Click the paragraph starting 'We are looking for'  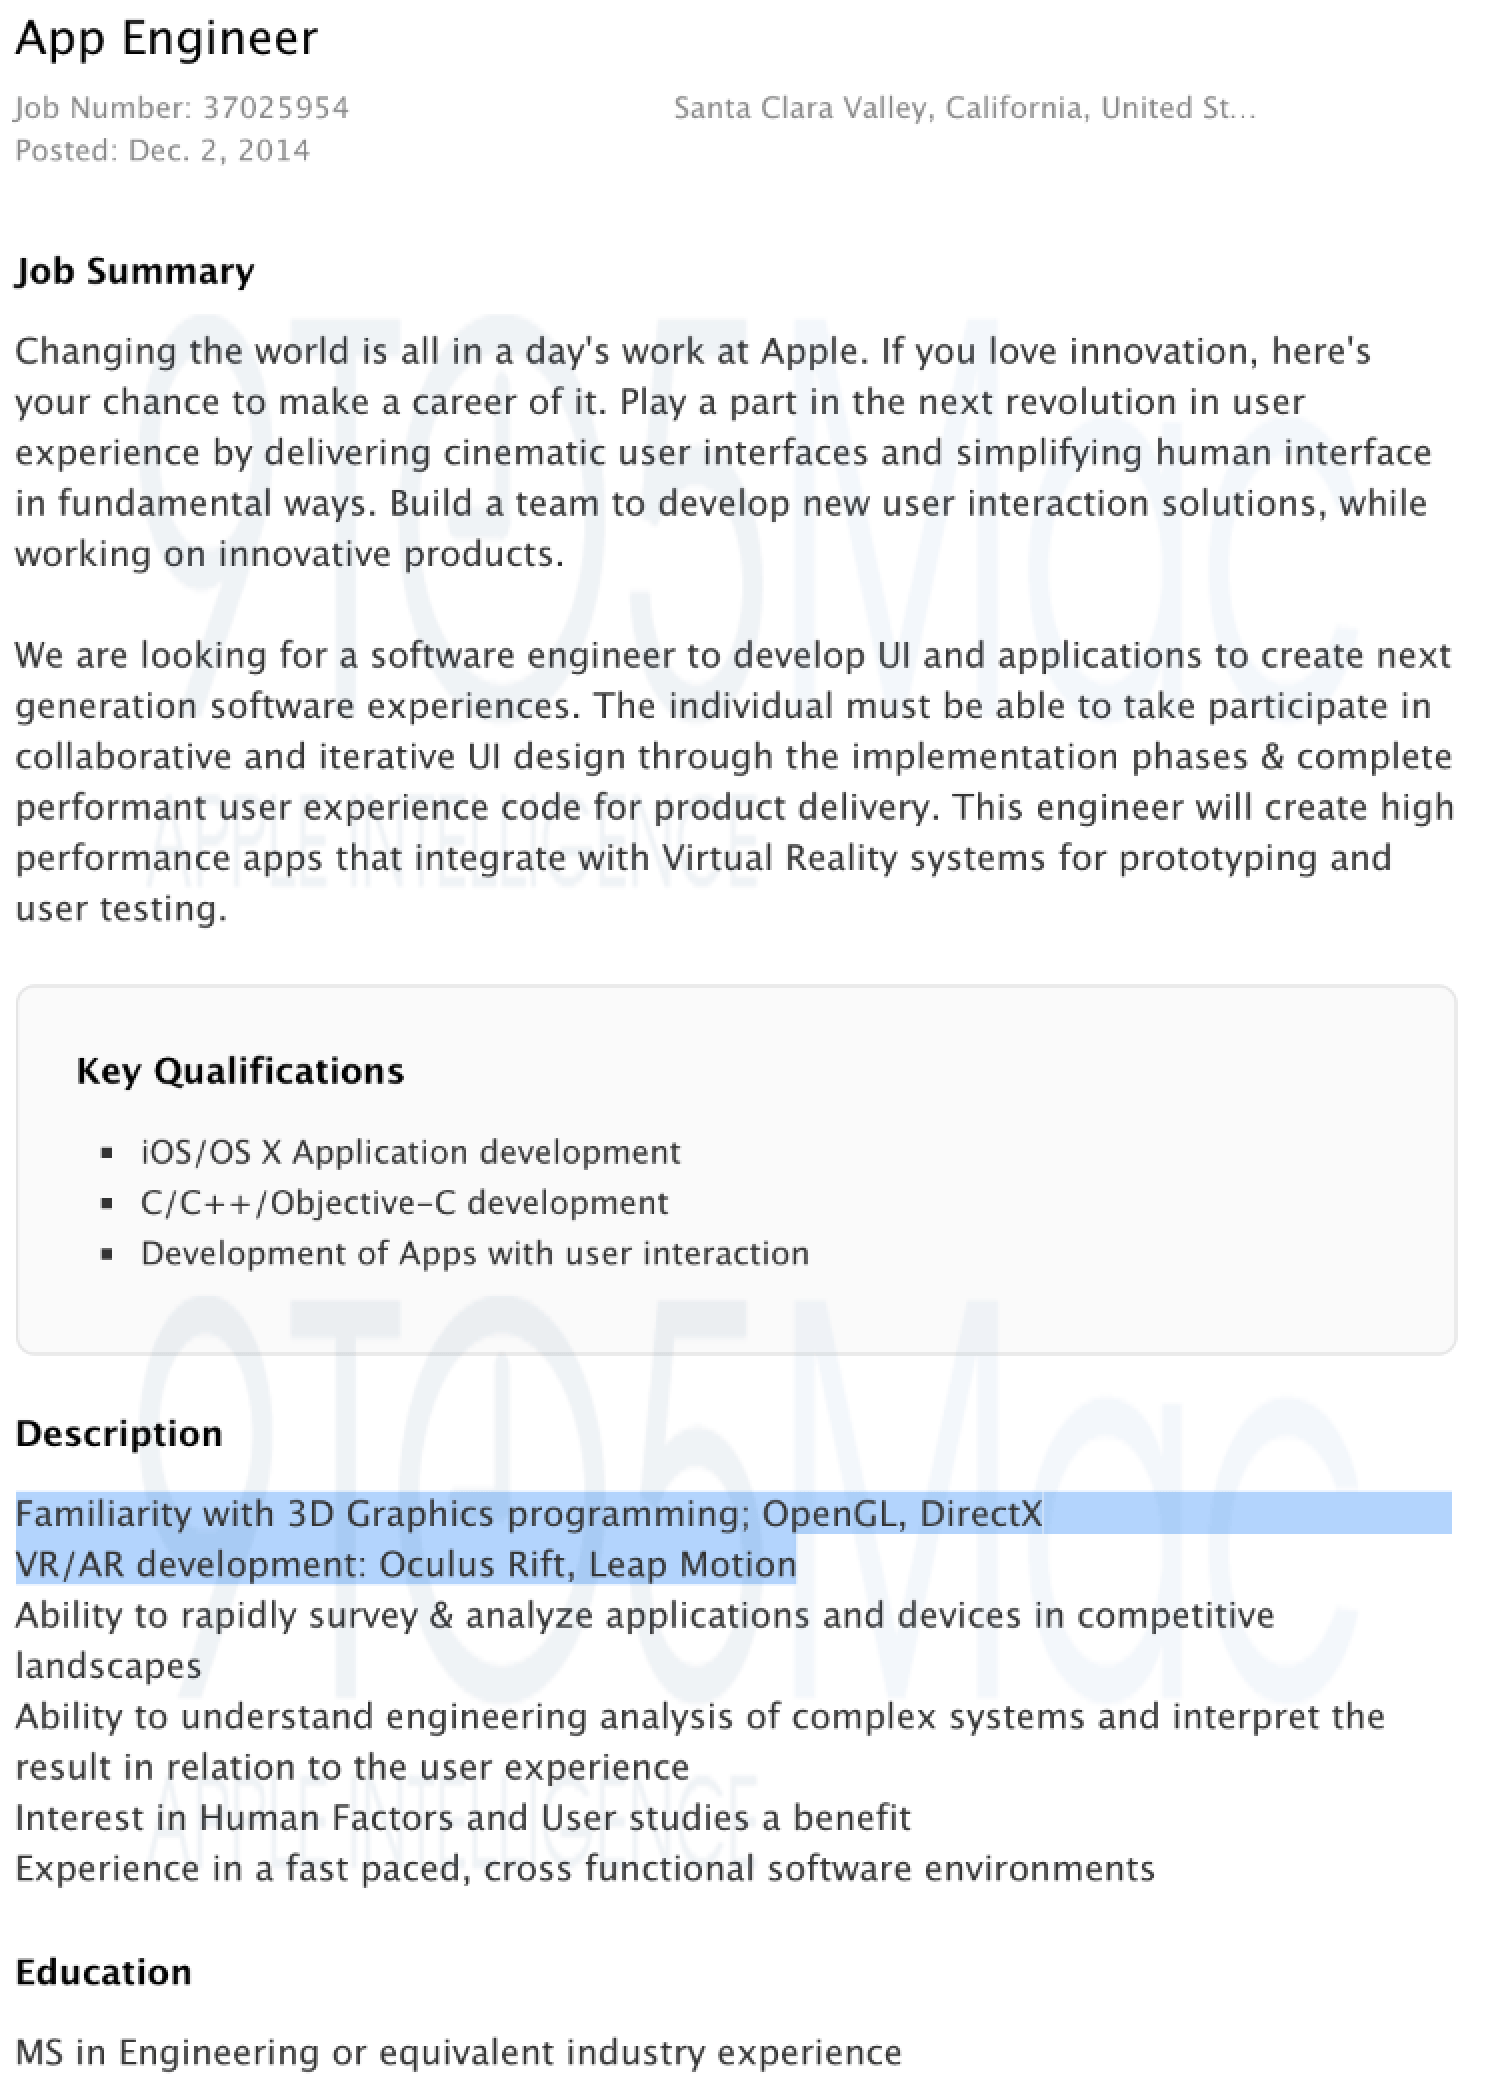tap(733, 782)
